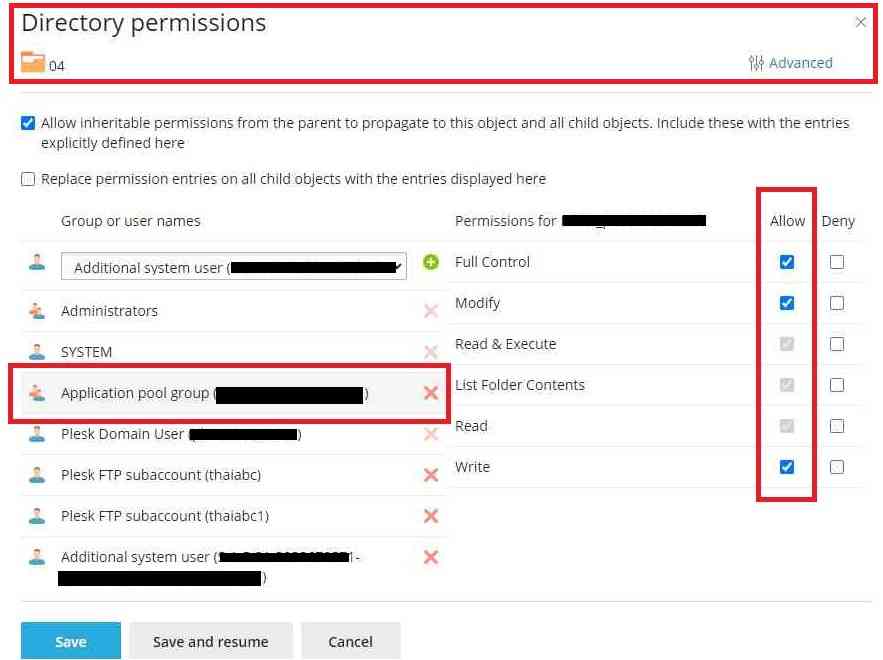Viewport: 883px width, 660px height.
Task: Tick Deny for the Modify permission
Action: click(x=837, y=303)
